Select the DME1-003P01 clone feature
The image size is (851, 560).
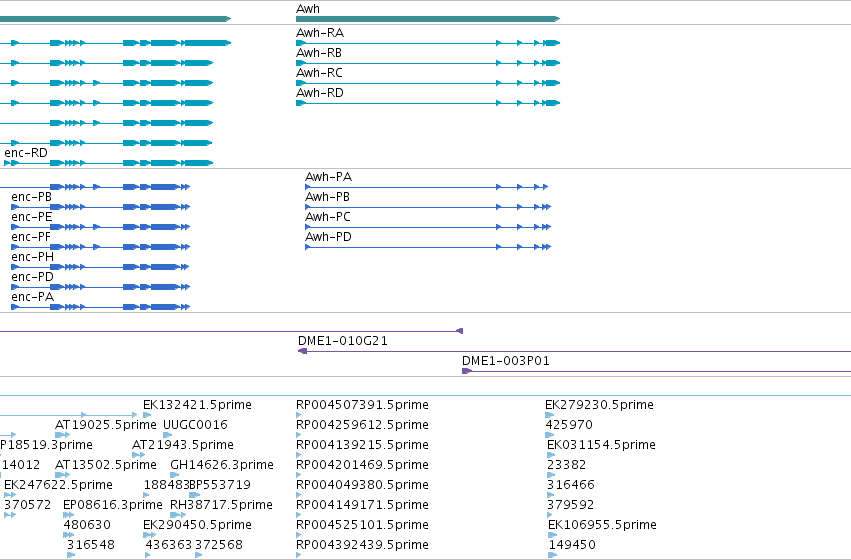pyautogui.click(x=656, y=371)
